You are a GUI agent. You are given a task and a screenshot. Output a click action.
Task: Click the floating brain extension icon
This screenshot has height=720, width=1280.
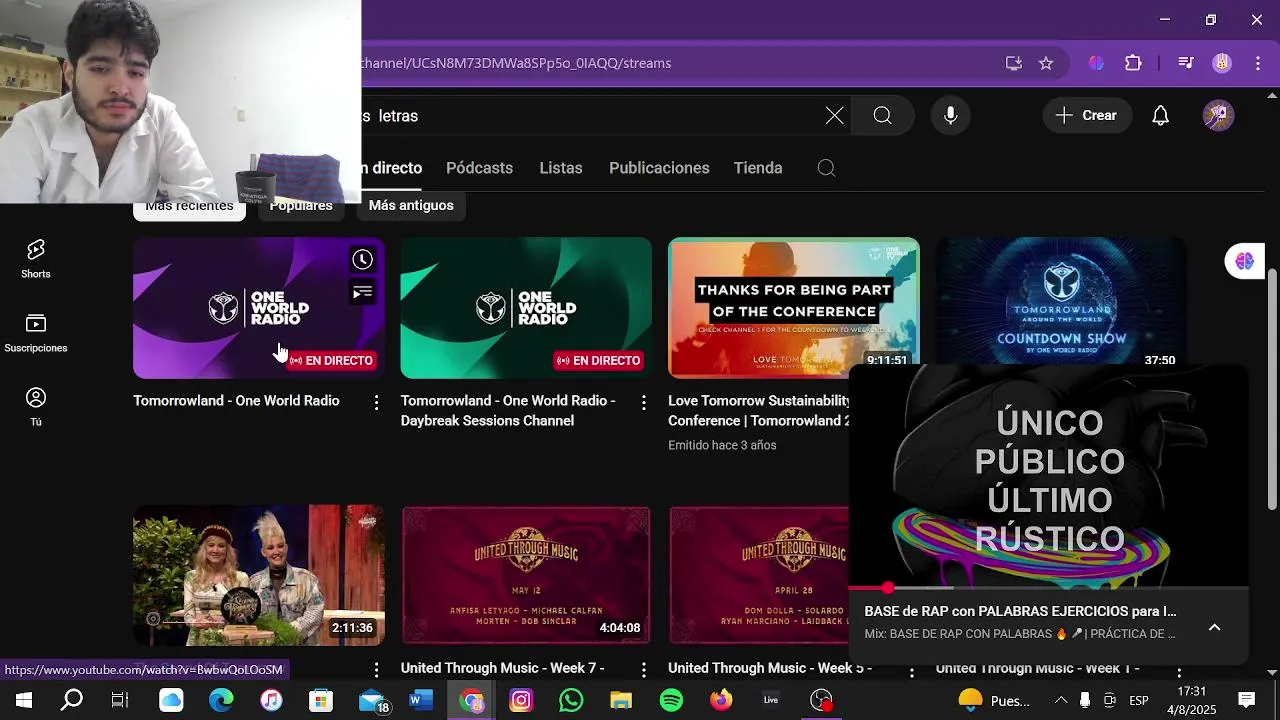[x=1244, y=261]
